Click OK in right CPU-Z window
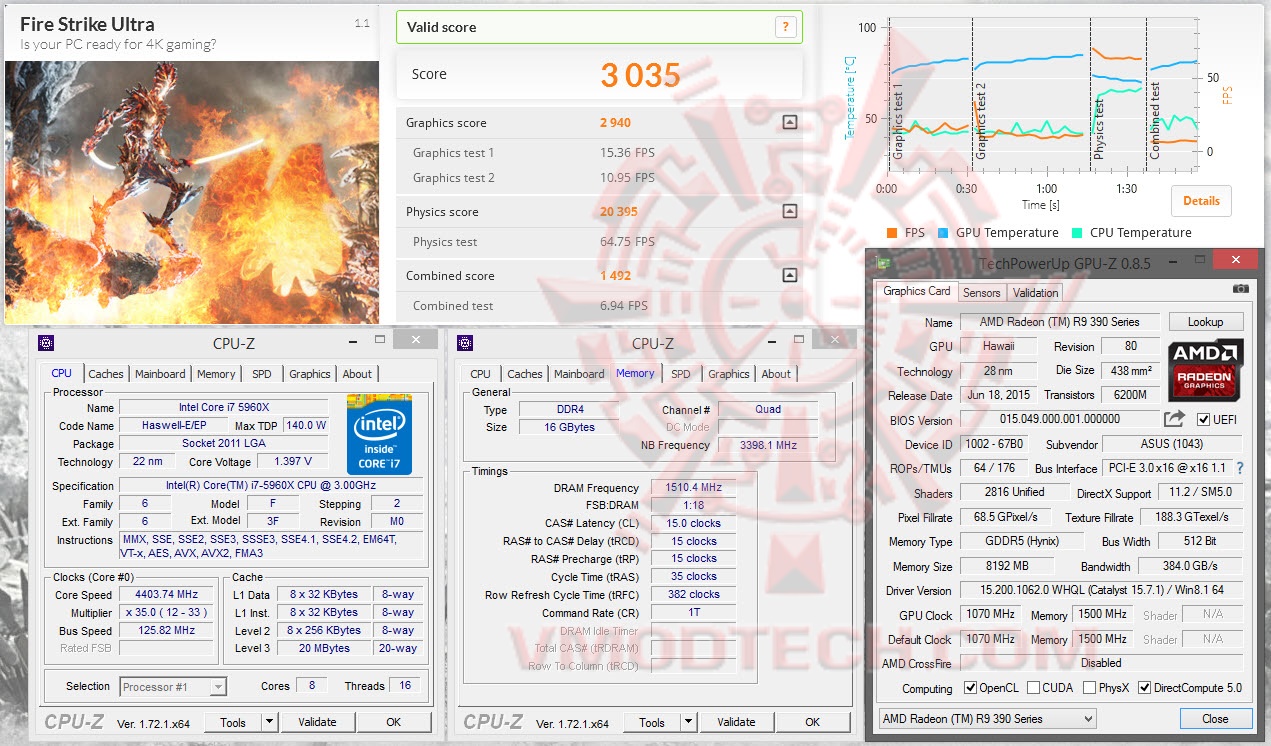 (x=813, y=722)
